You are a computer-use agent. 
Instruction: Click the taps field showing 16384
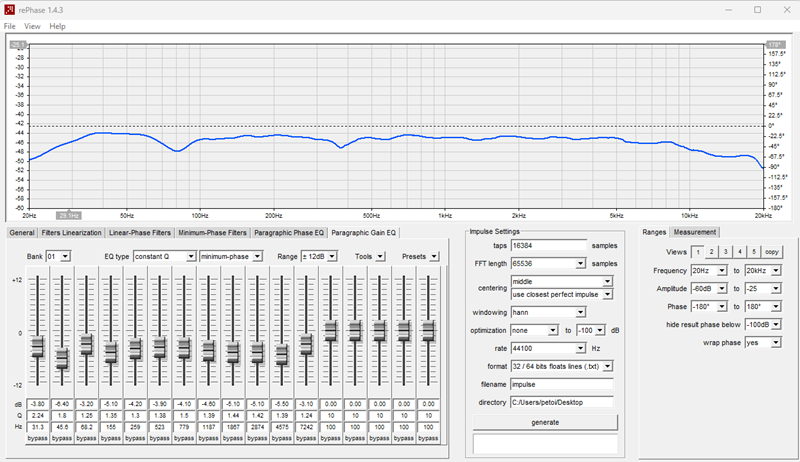[x=549, y=245]
